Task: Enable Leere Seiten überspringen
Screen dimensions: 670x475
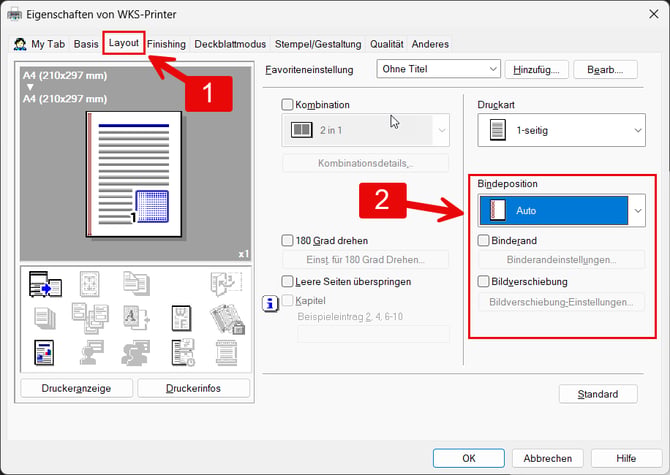Action: 288,281
